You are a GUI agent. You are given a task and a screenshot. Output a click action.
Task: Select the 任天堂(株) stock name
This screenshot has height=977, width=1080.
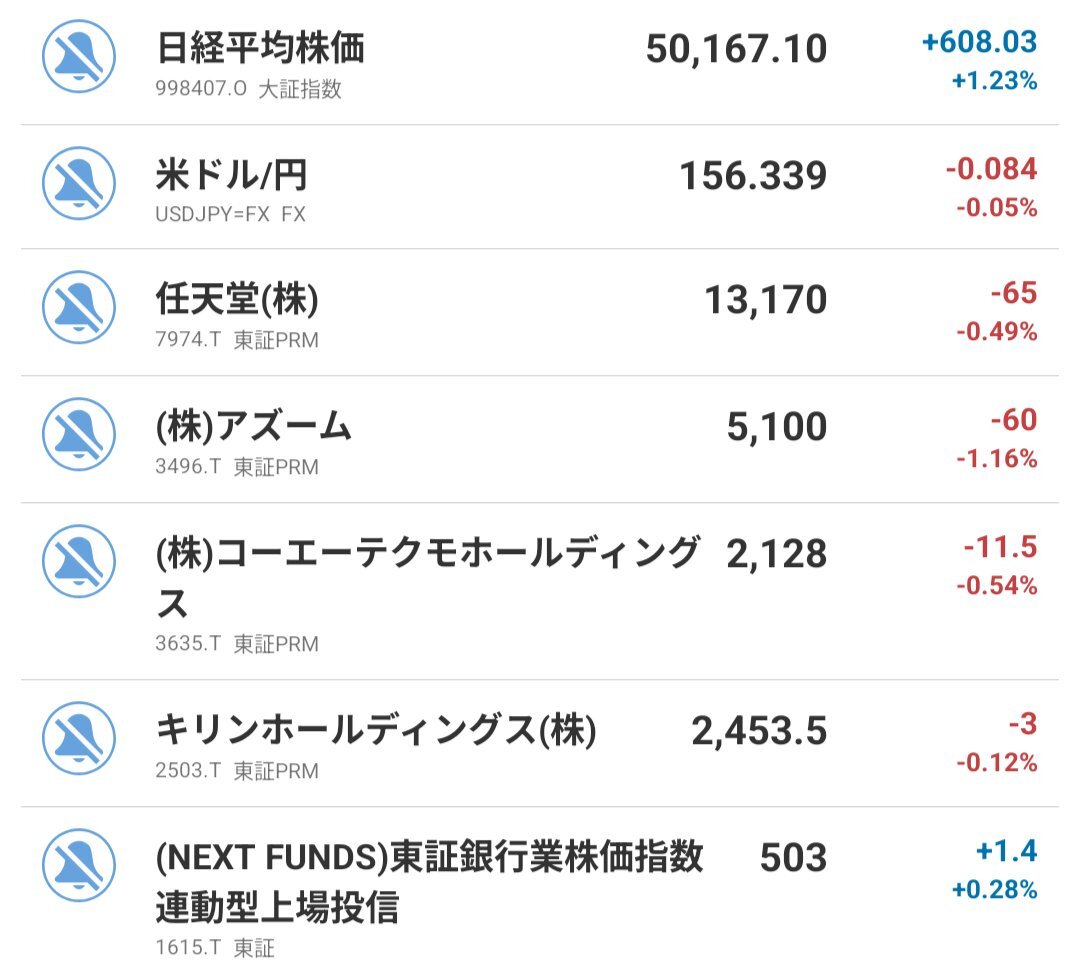[x=237, y=299]
